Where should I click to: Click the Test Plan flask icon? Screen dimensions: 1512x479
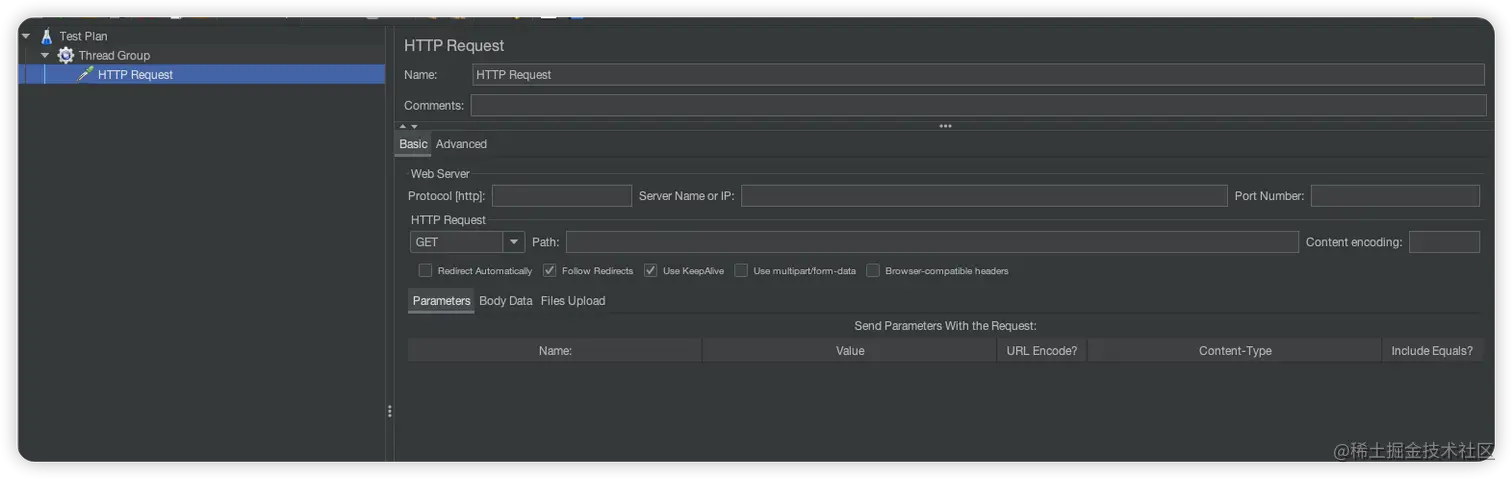[x=46, y=36]
